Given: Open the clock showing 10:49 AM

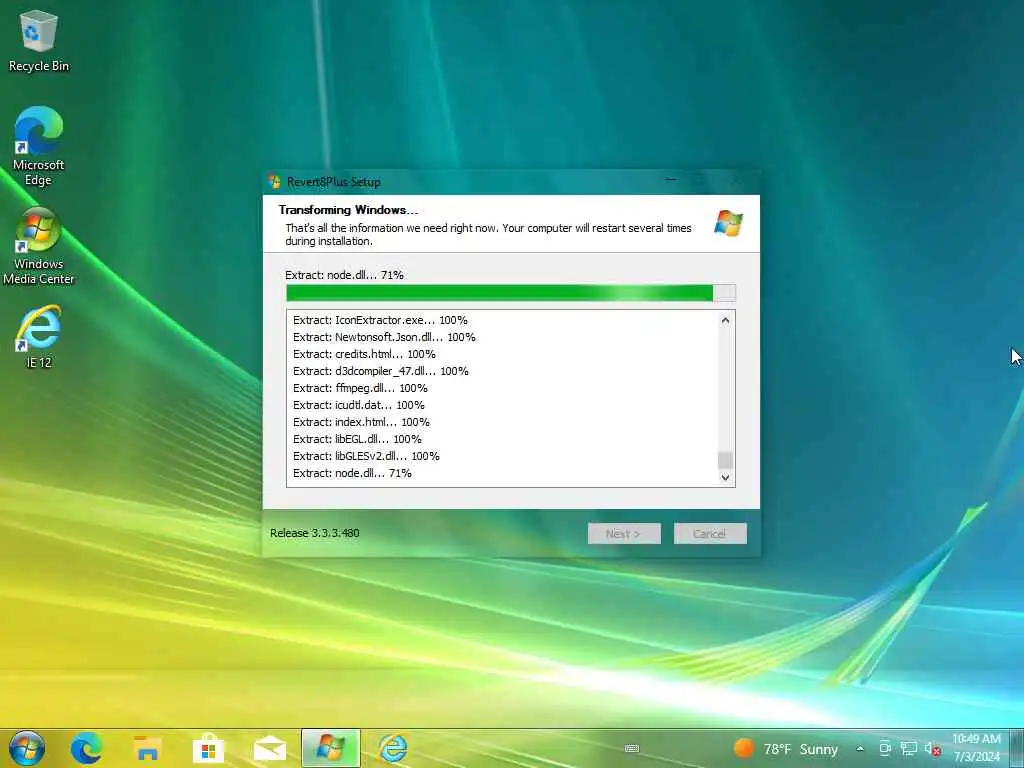Looking at the screenshot, I should [976, 748].
